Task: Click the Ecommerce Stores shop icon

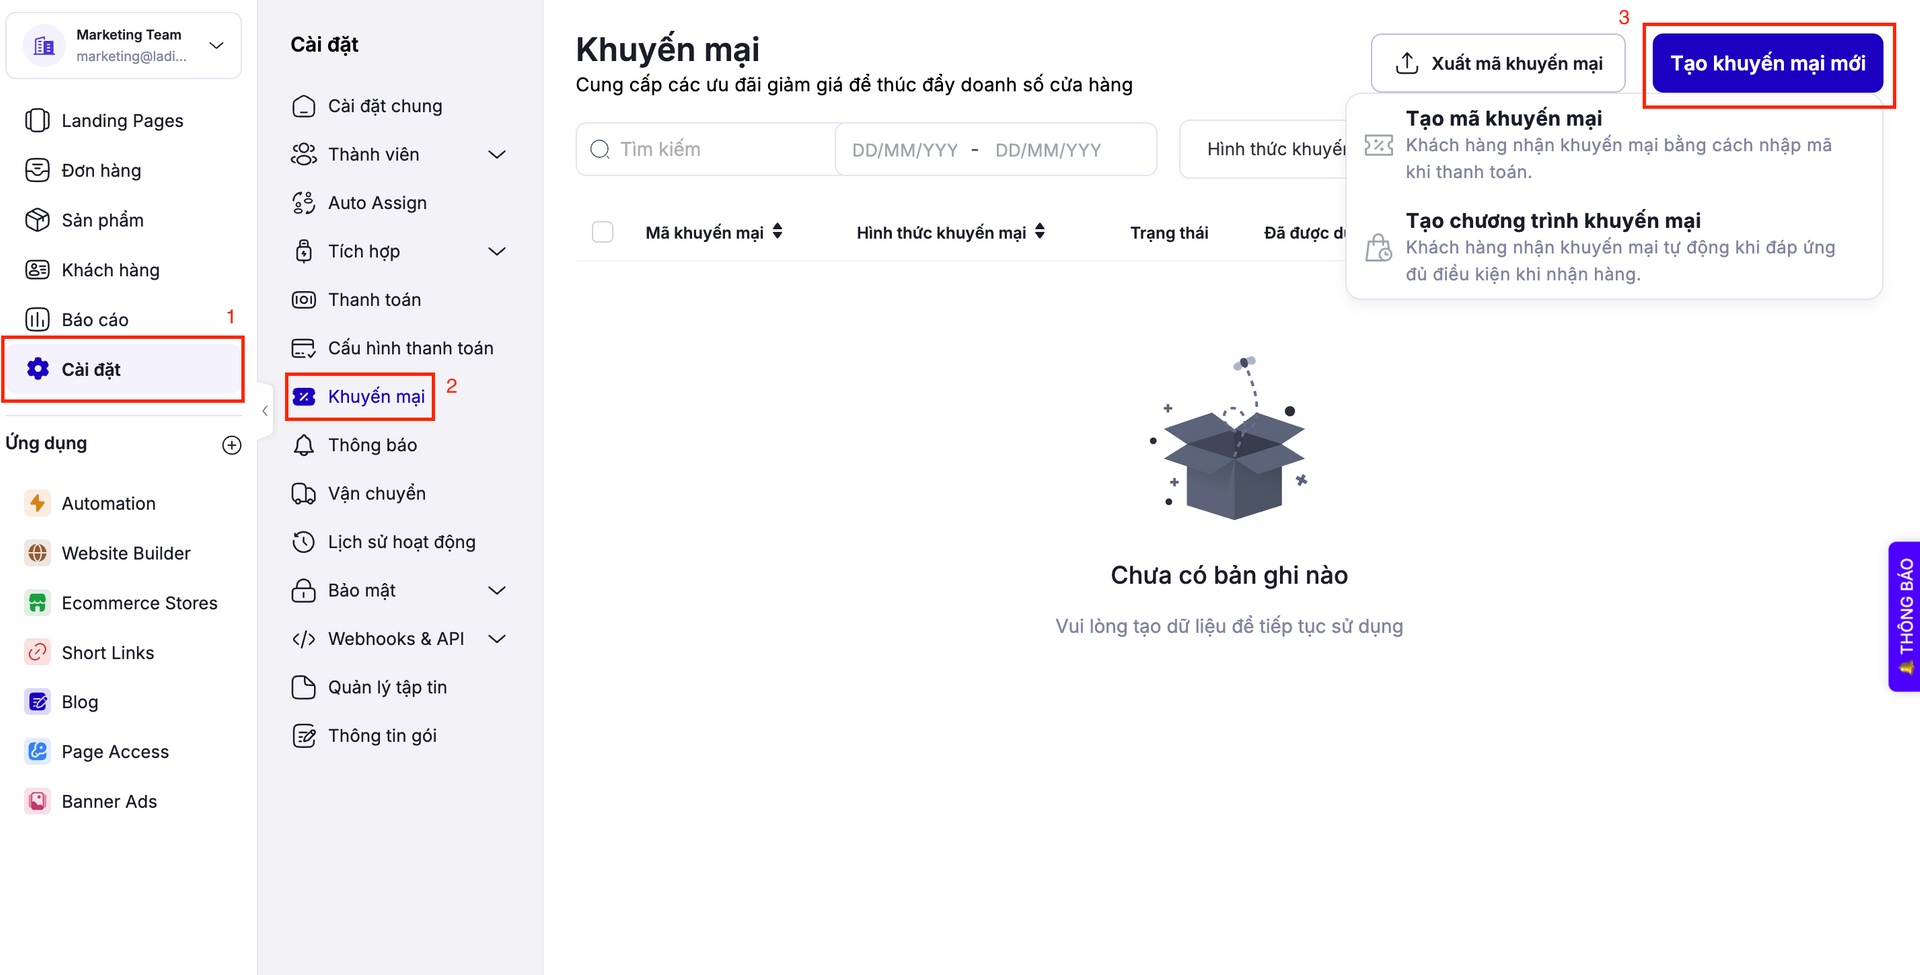Action: coord(37,603)
